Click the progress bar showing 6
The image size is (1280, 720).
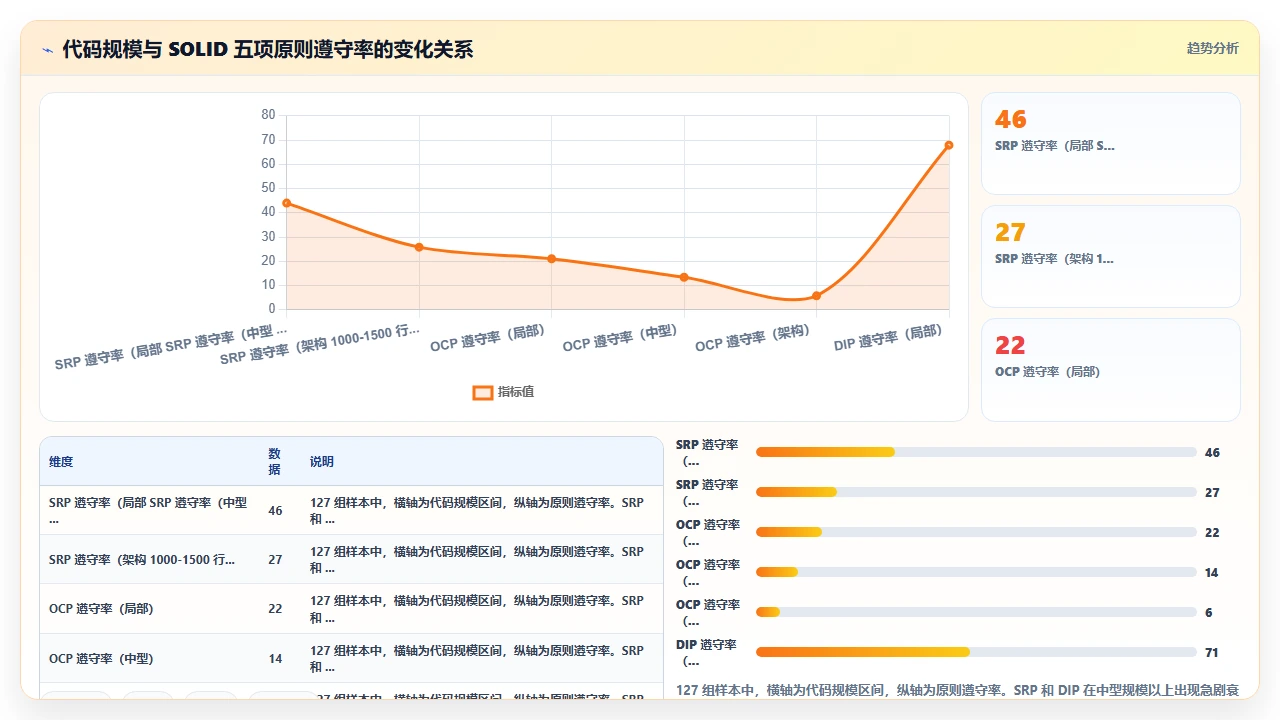tap(976, 612)
